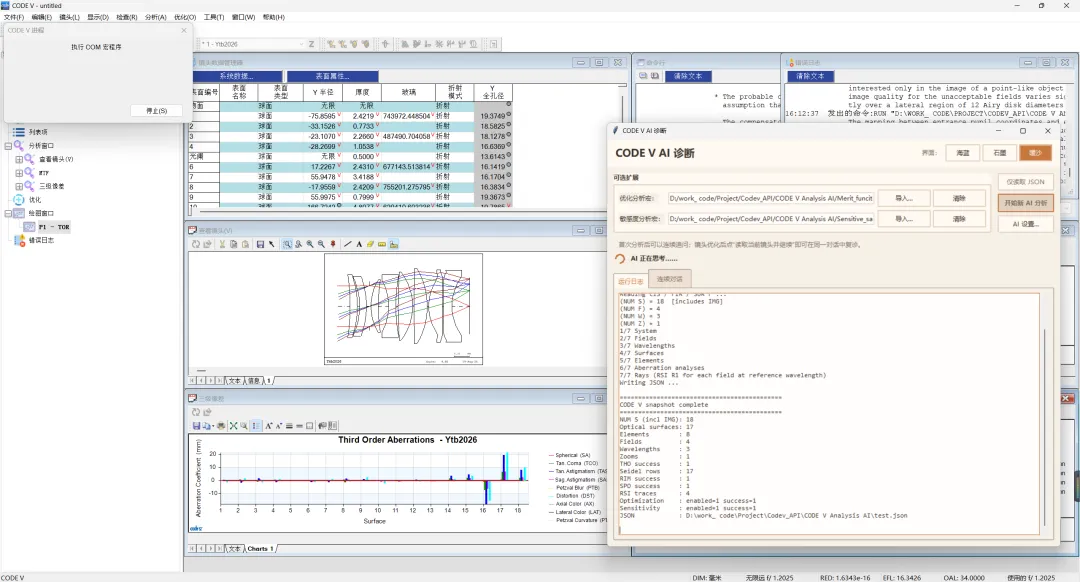Click refresh icon in lens view window
This screenshot has width=1080, height=582.
[196, 245]
